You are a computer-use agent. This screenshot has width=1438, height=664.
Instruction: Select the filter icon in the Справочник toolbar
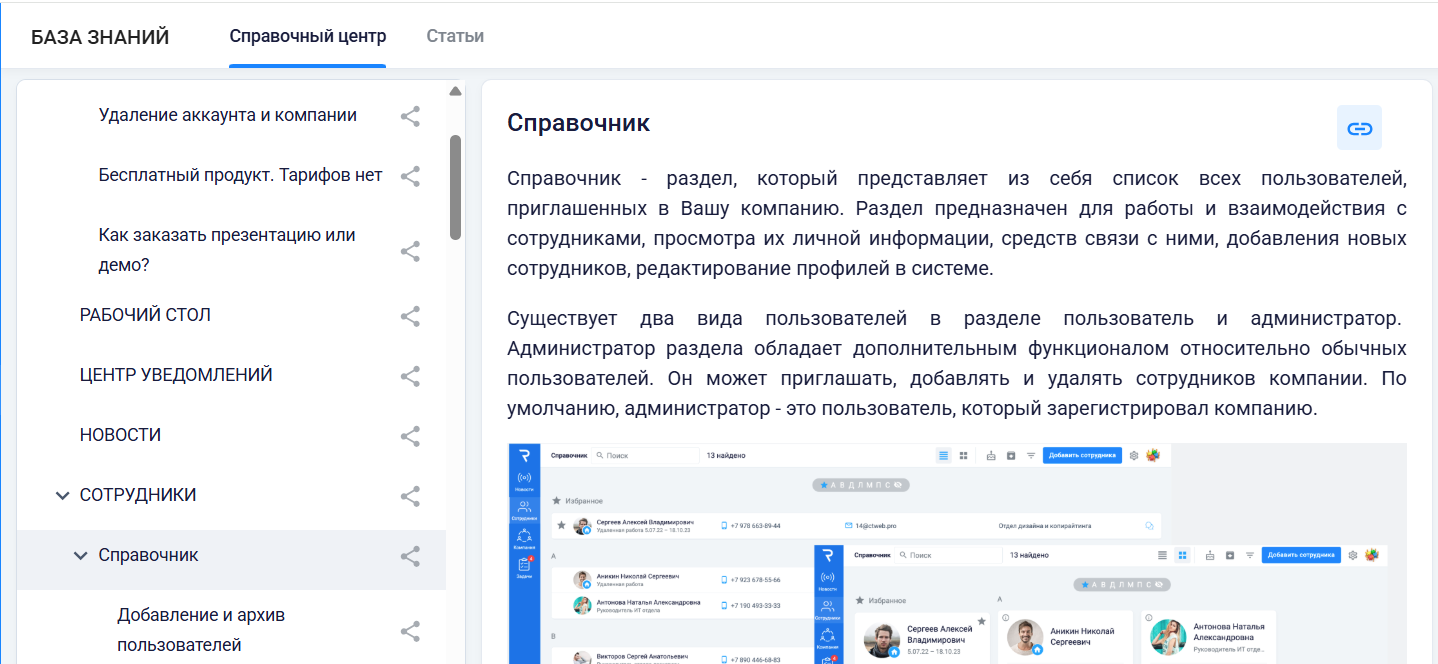tap(1032, 456)
